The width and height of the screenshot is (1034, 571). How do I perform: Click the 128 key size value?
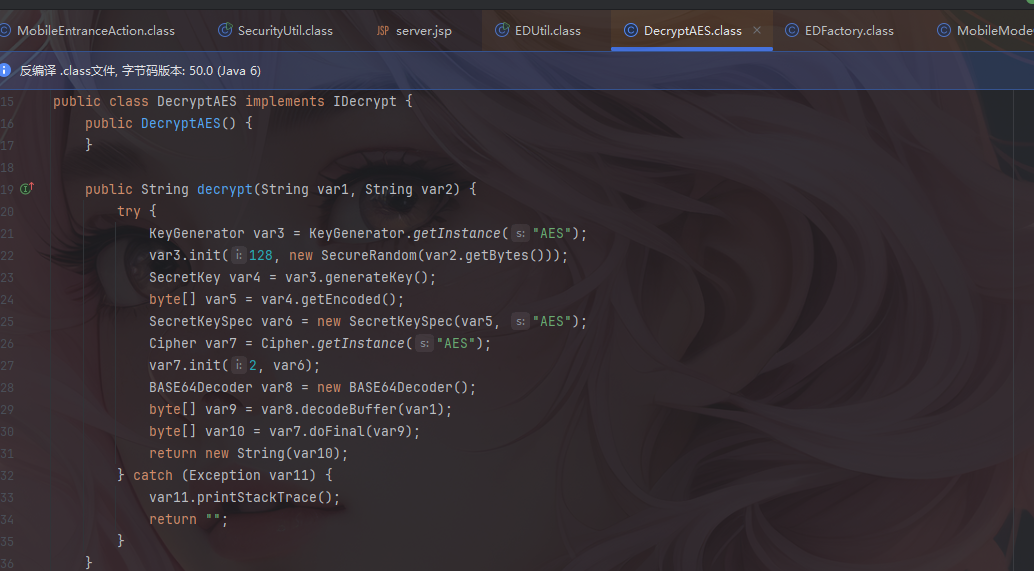(x=260, y=255)
